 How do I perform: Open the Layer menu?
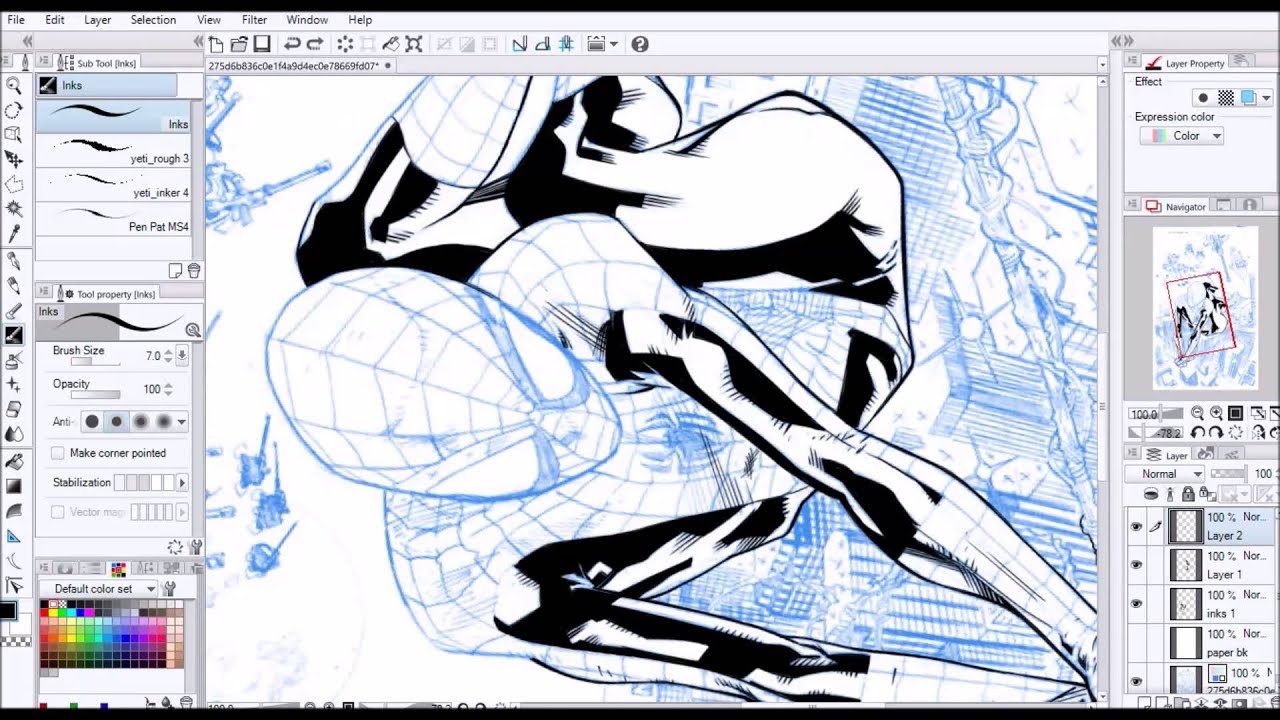click(x=98, y=19)
